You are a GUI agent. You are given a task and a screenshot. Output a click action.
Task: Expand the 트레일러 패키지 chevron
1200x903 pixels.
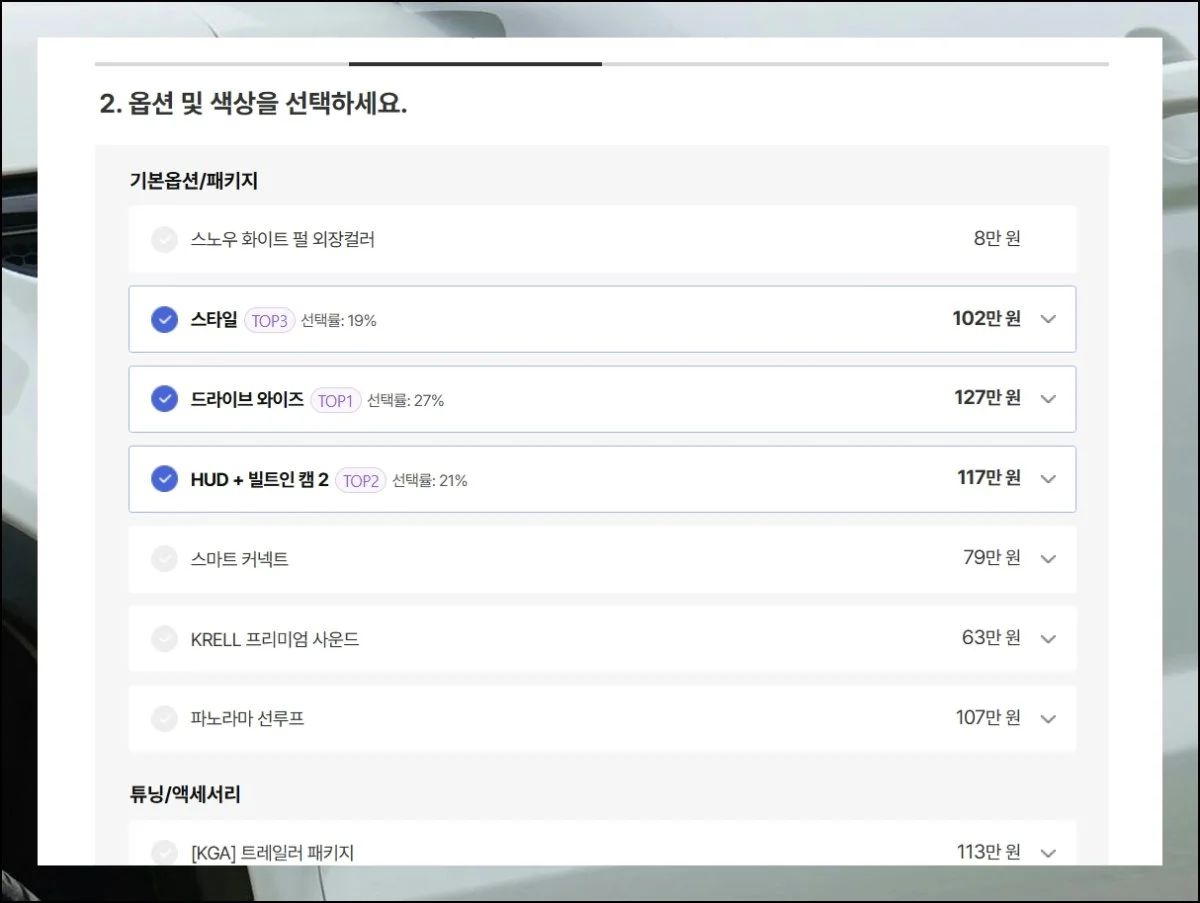pyautogui.click(x=1048, y=853)
